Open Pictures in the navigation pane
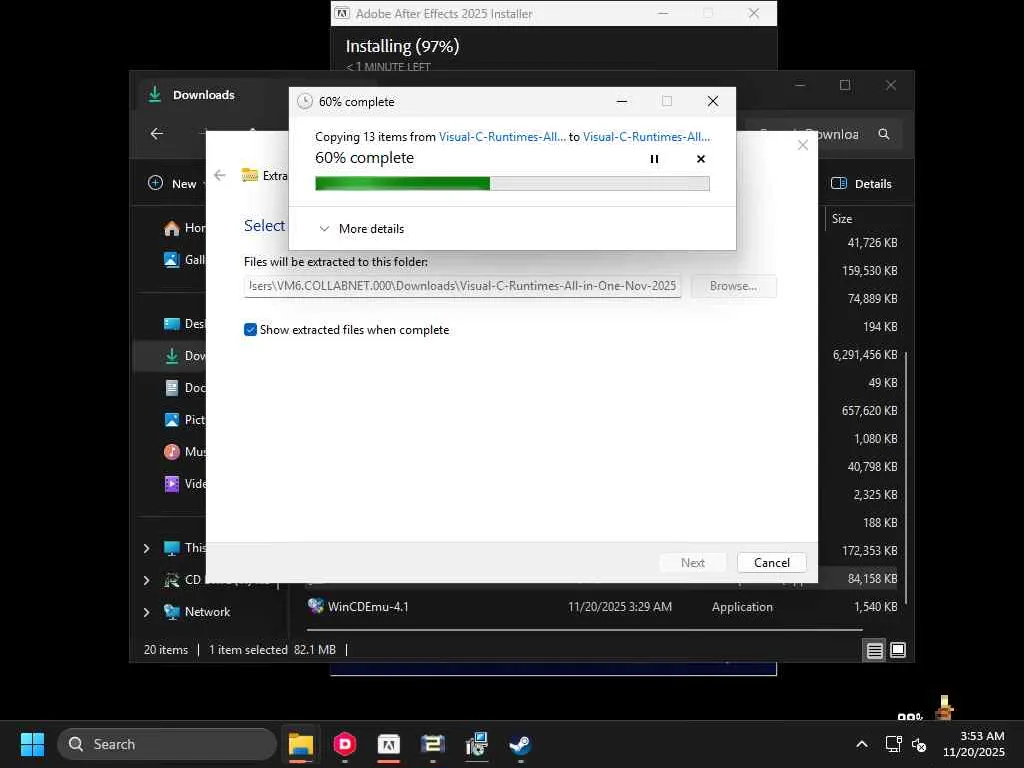The width and height of the screenshot is (1024, 768). tap(185, 419)
